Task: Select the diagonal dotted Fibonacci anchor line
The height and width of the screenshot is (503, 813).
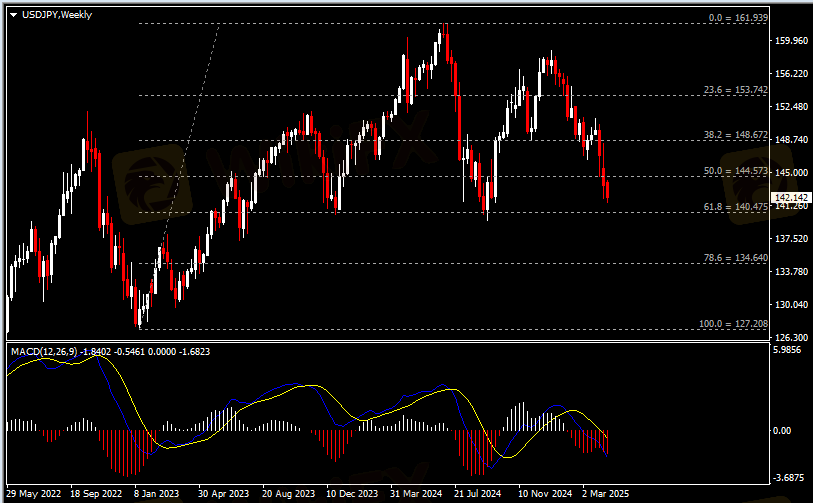Action: [x=179, y=176]
